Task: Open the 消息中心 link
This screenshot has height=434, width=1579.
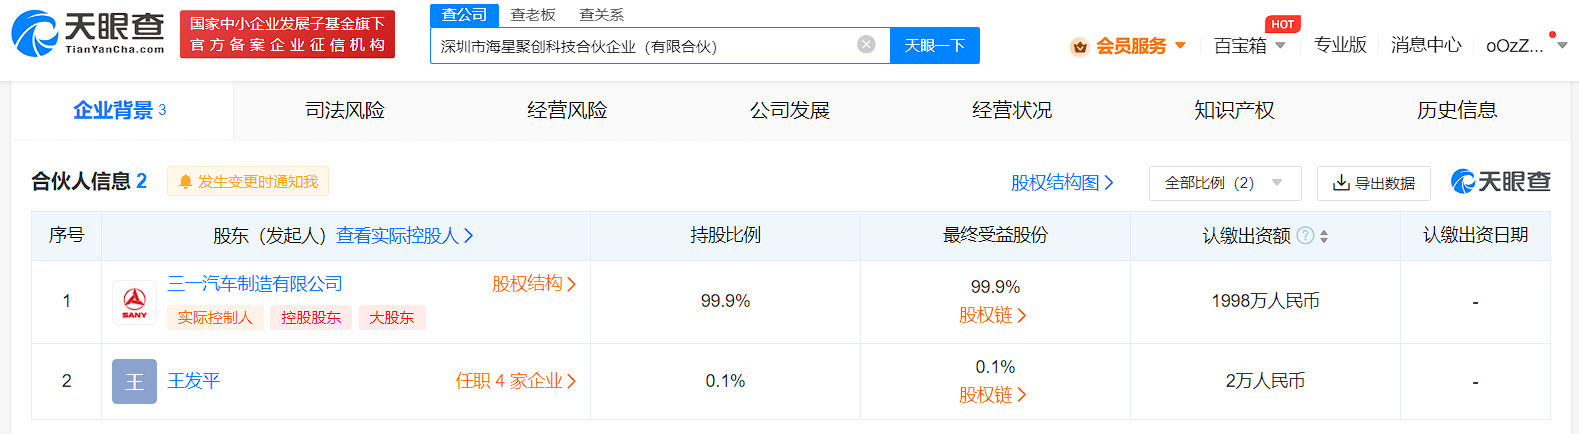Action: (x=1426, y=45)
